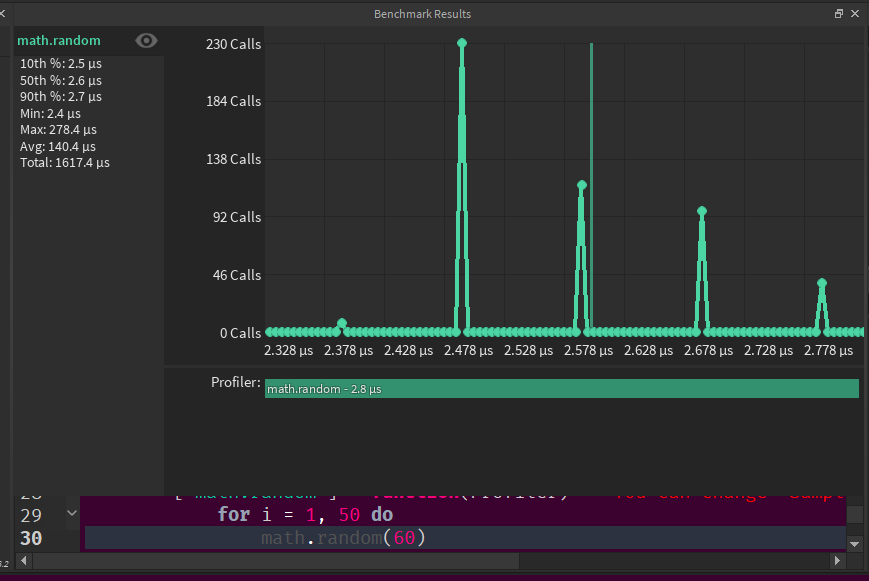This screenshot has height=581, width=869.
Task: Click the code editor scroll down arrow
Action: [x=854, y=543]
